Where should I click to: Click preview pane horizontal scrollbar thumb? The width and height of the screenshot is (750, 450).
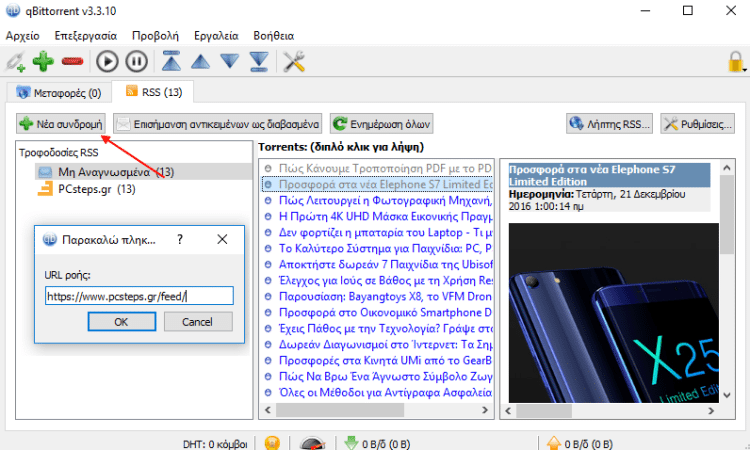tap(544, 411)
